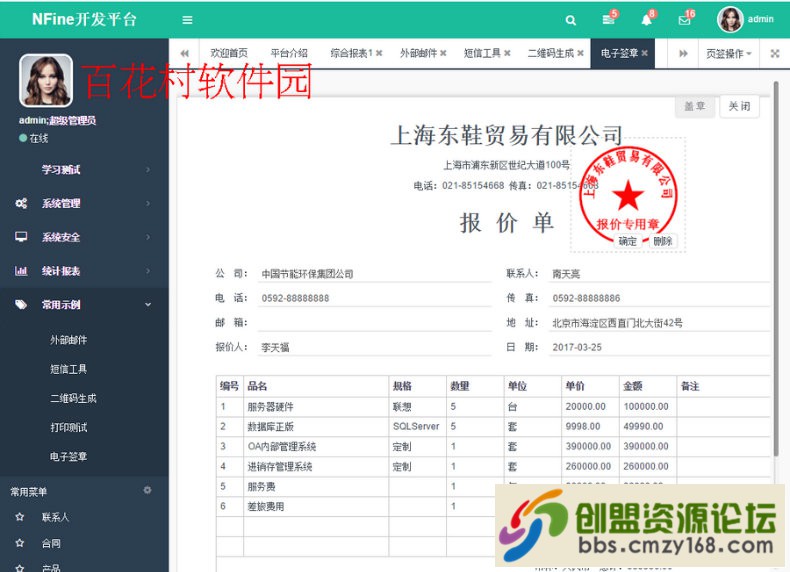Click the 盖章 stamp button
Image resolution: width=790 pixels, height=572 pixels.
pos(695,106)
